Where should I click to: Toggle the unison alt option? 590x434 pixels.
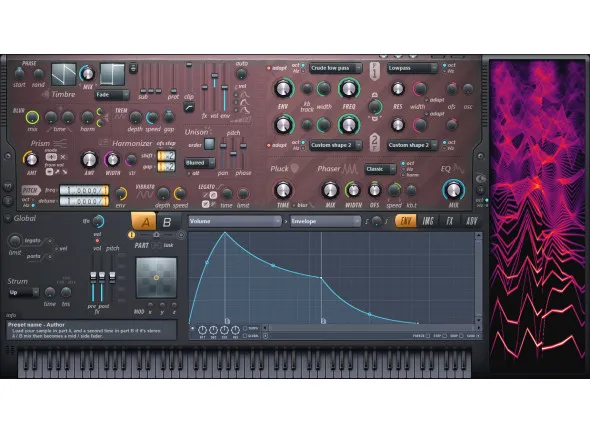(x=189, y=174)
